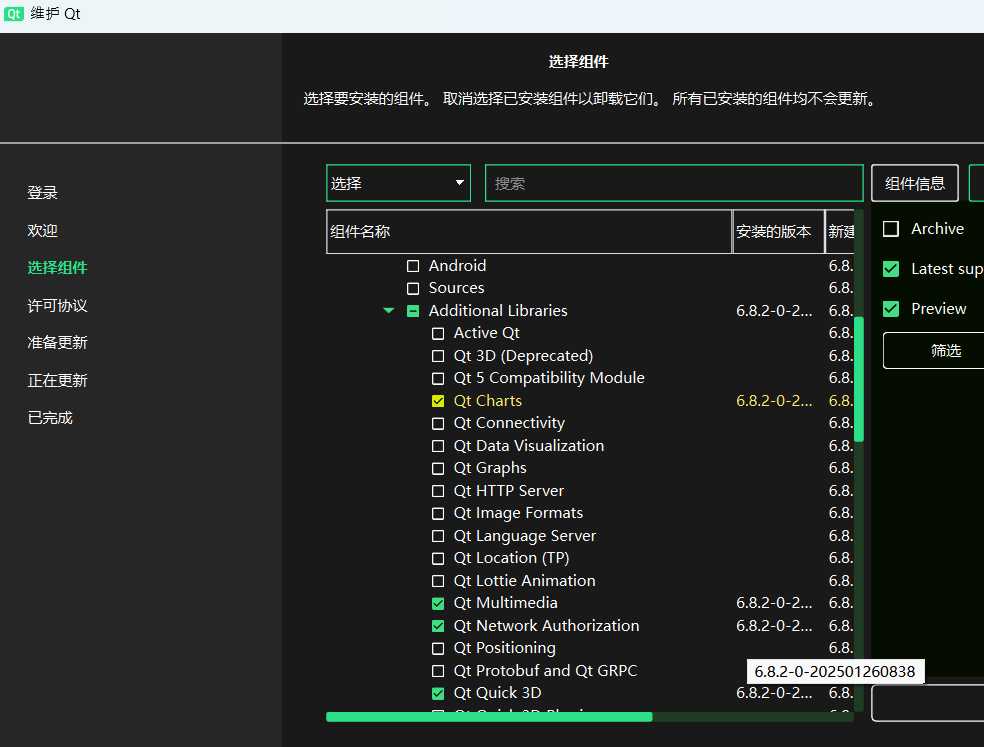
Task: Check the Sources checkbox
Action: (413, 288)
